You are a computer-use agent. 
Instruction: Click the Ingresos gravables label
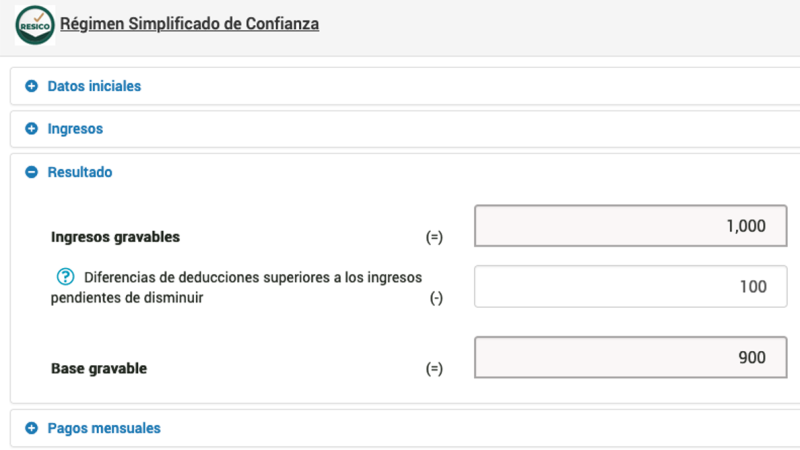115,237
